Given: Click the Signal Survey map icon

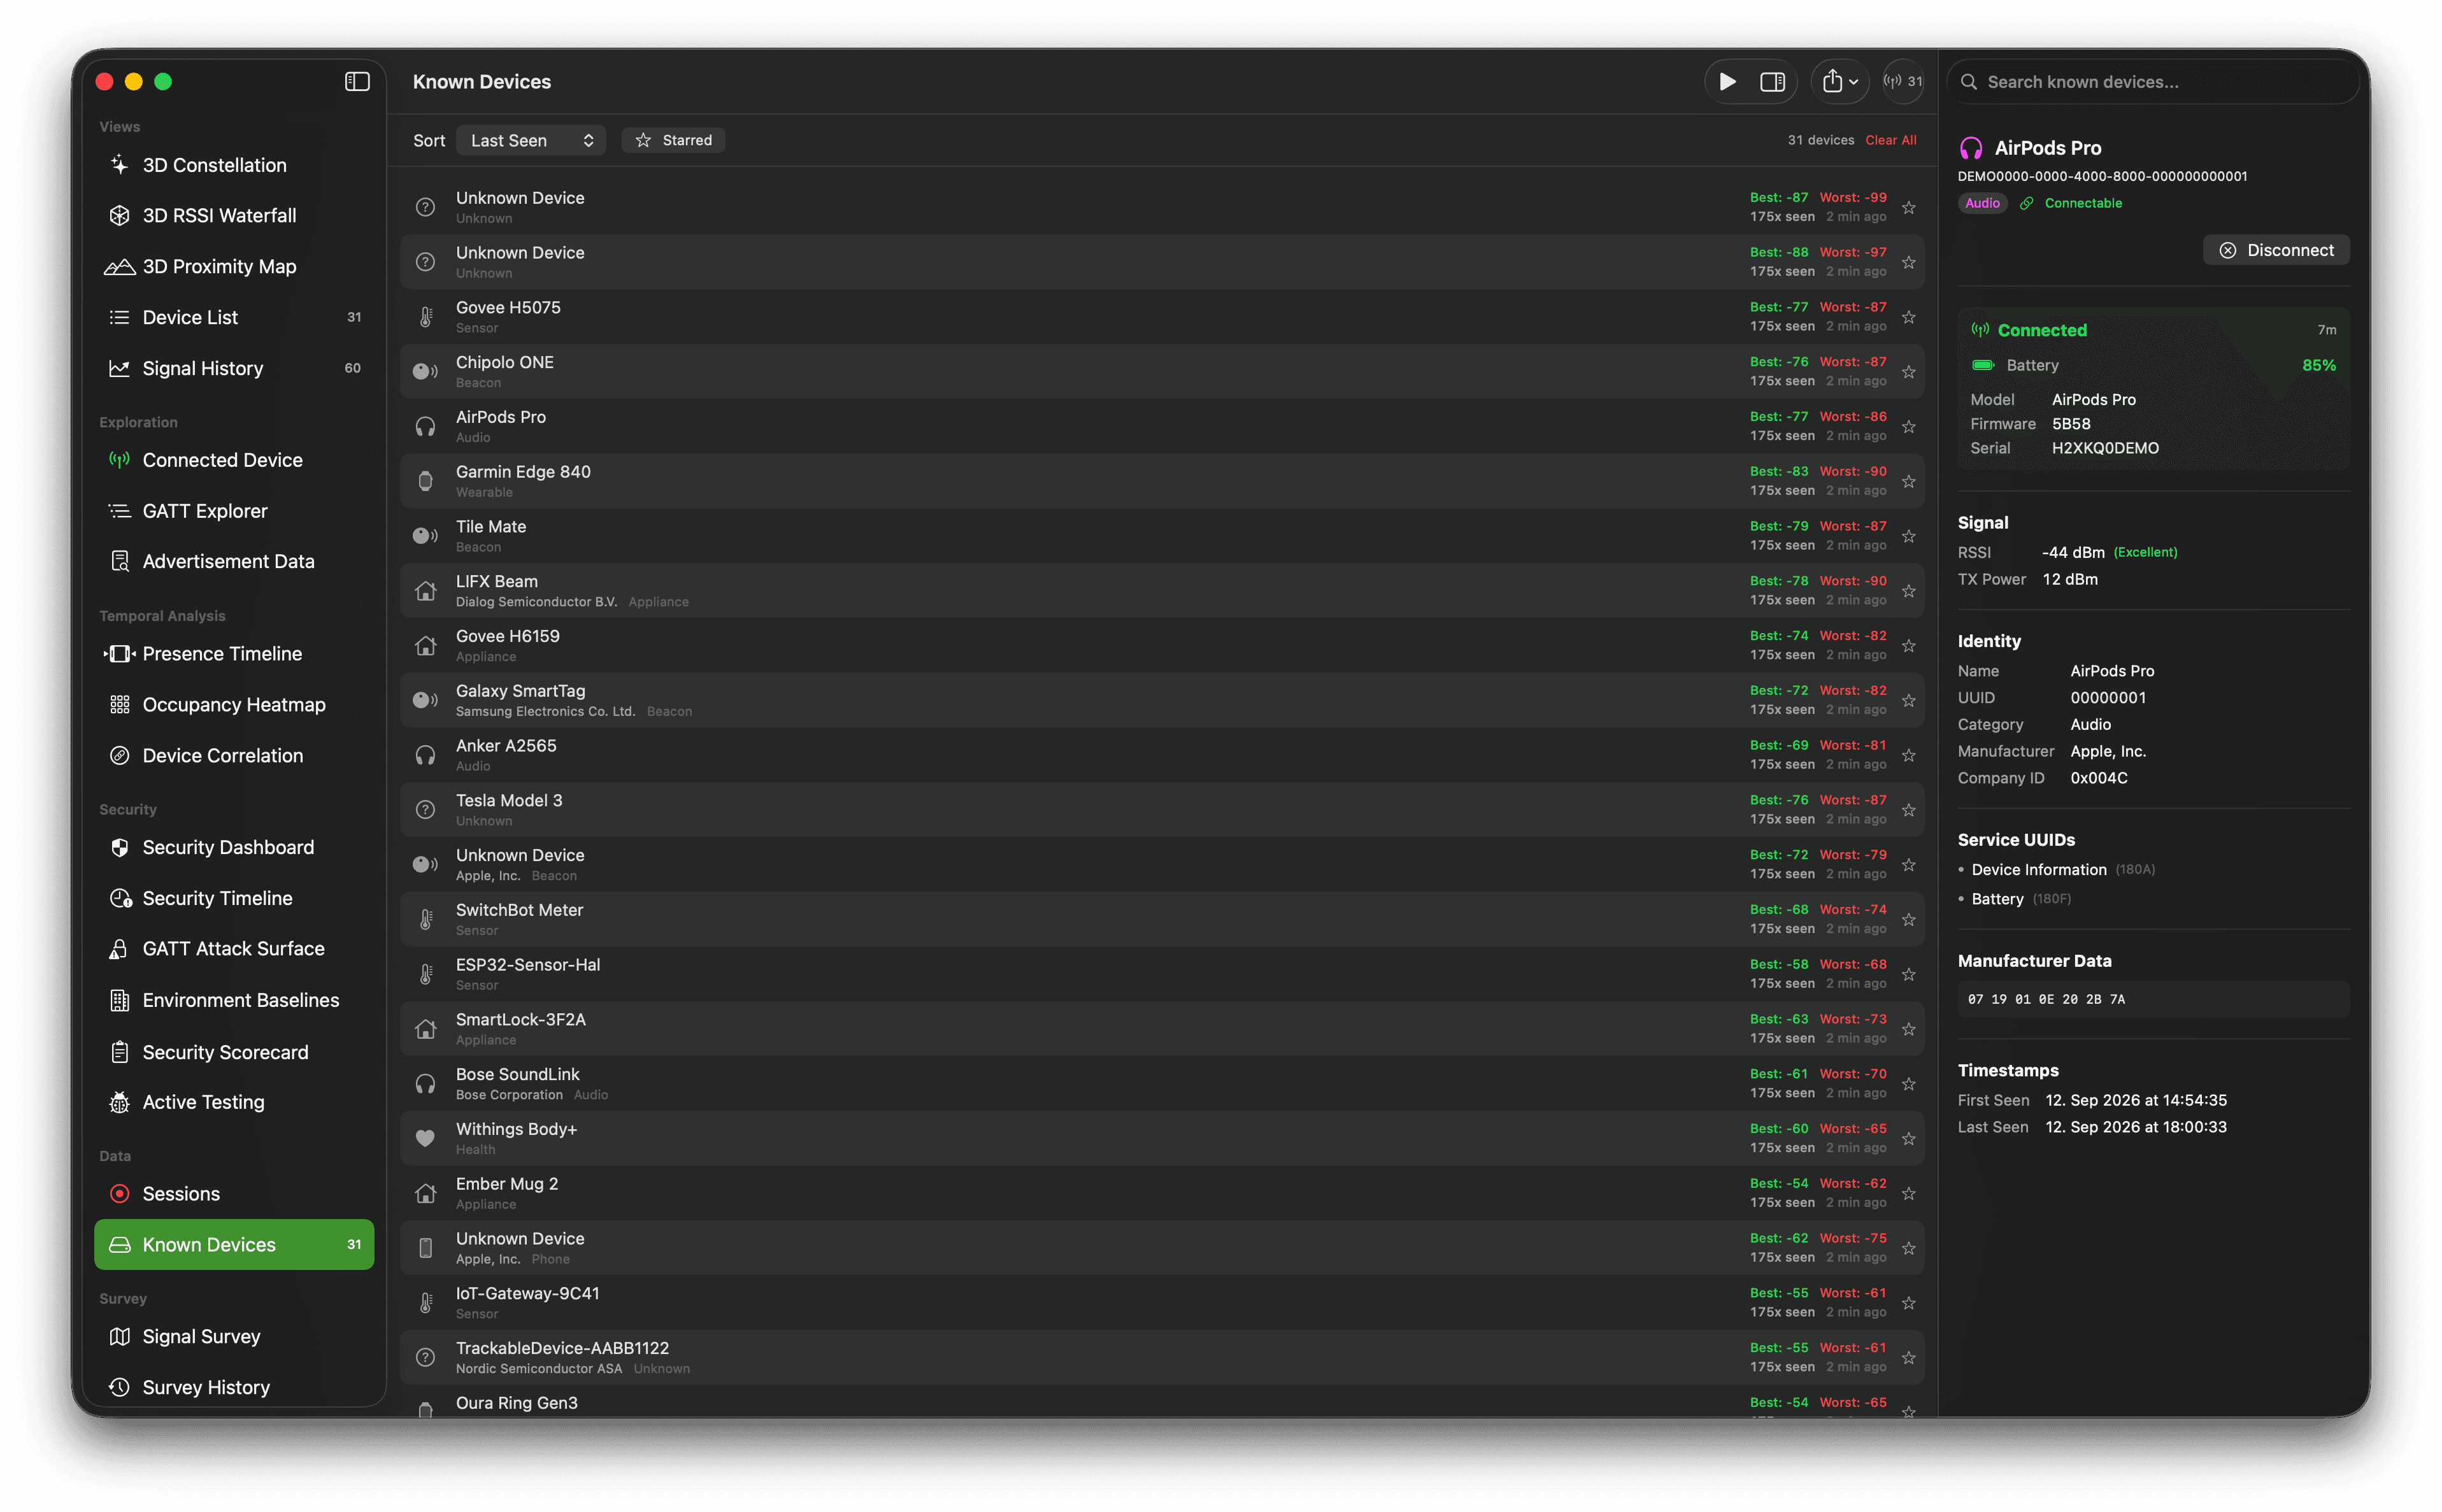Looking at the screenshot, I should [120, 1337].
